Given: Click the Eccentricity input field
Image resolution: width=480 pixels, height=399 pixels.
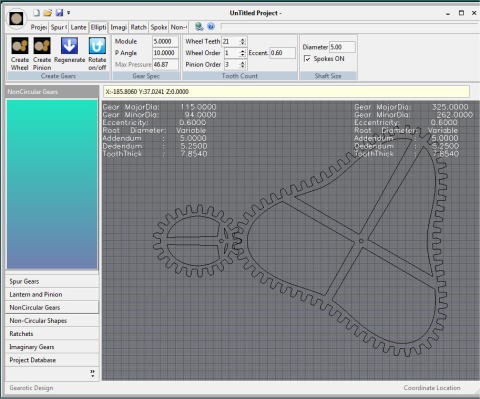Looking at the screenshot, I should [282, 53].
